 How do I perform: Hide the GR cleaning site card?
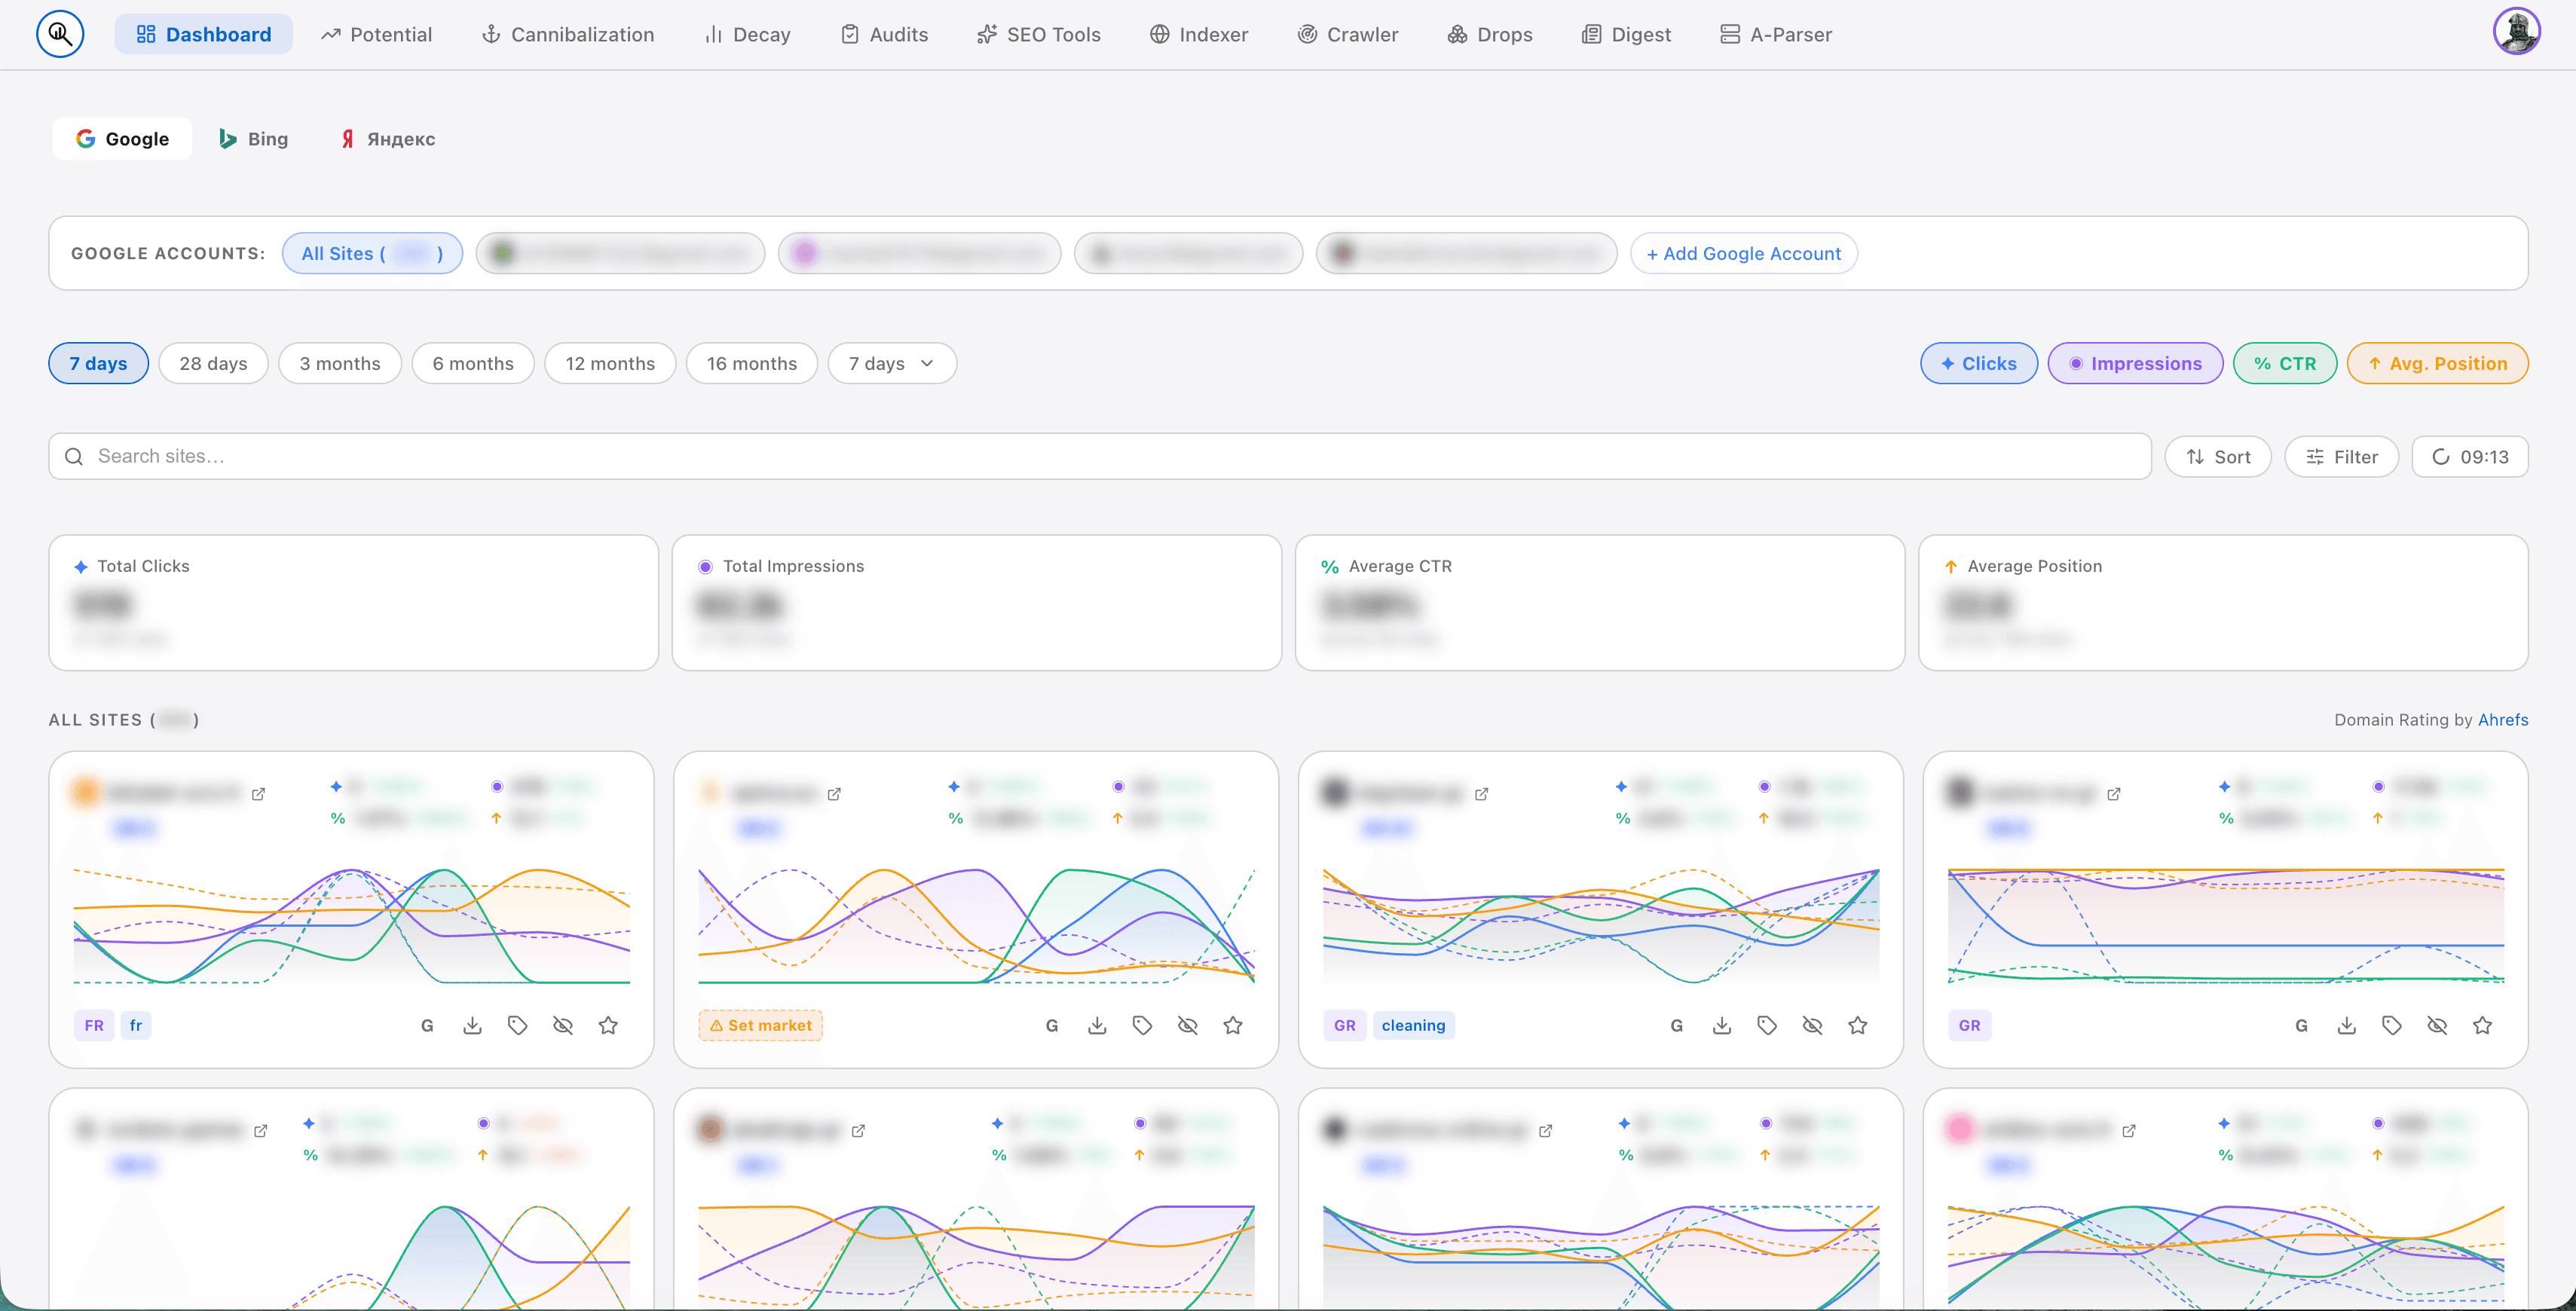click(1812, 1025)
